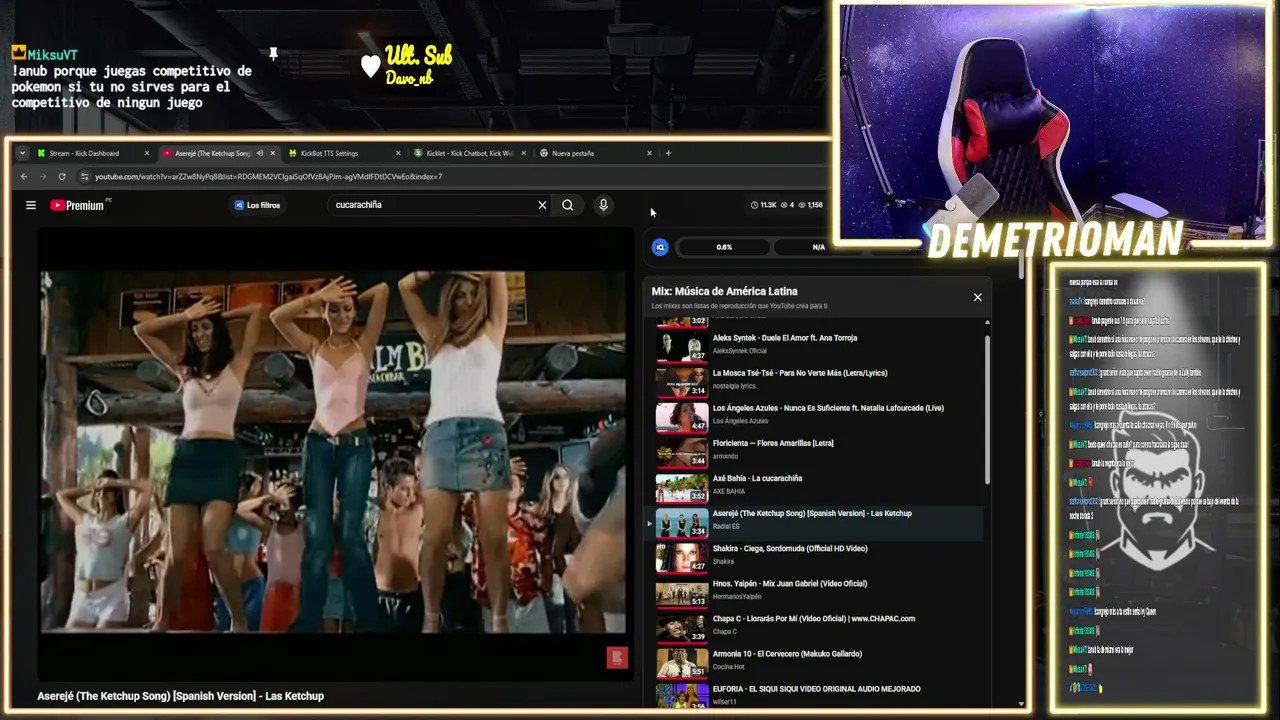
Task: Click the red badge icon on video corner
Action: tap(617, 657)
